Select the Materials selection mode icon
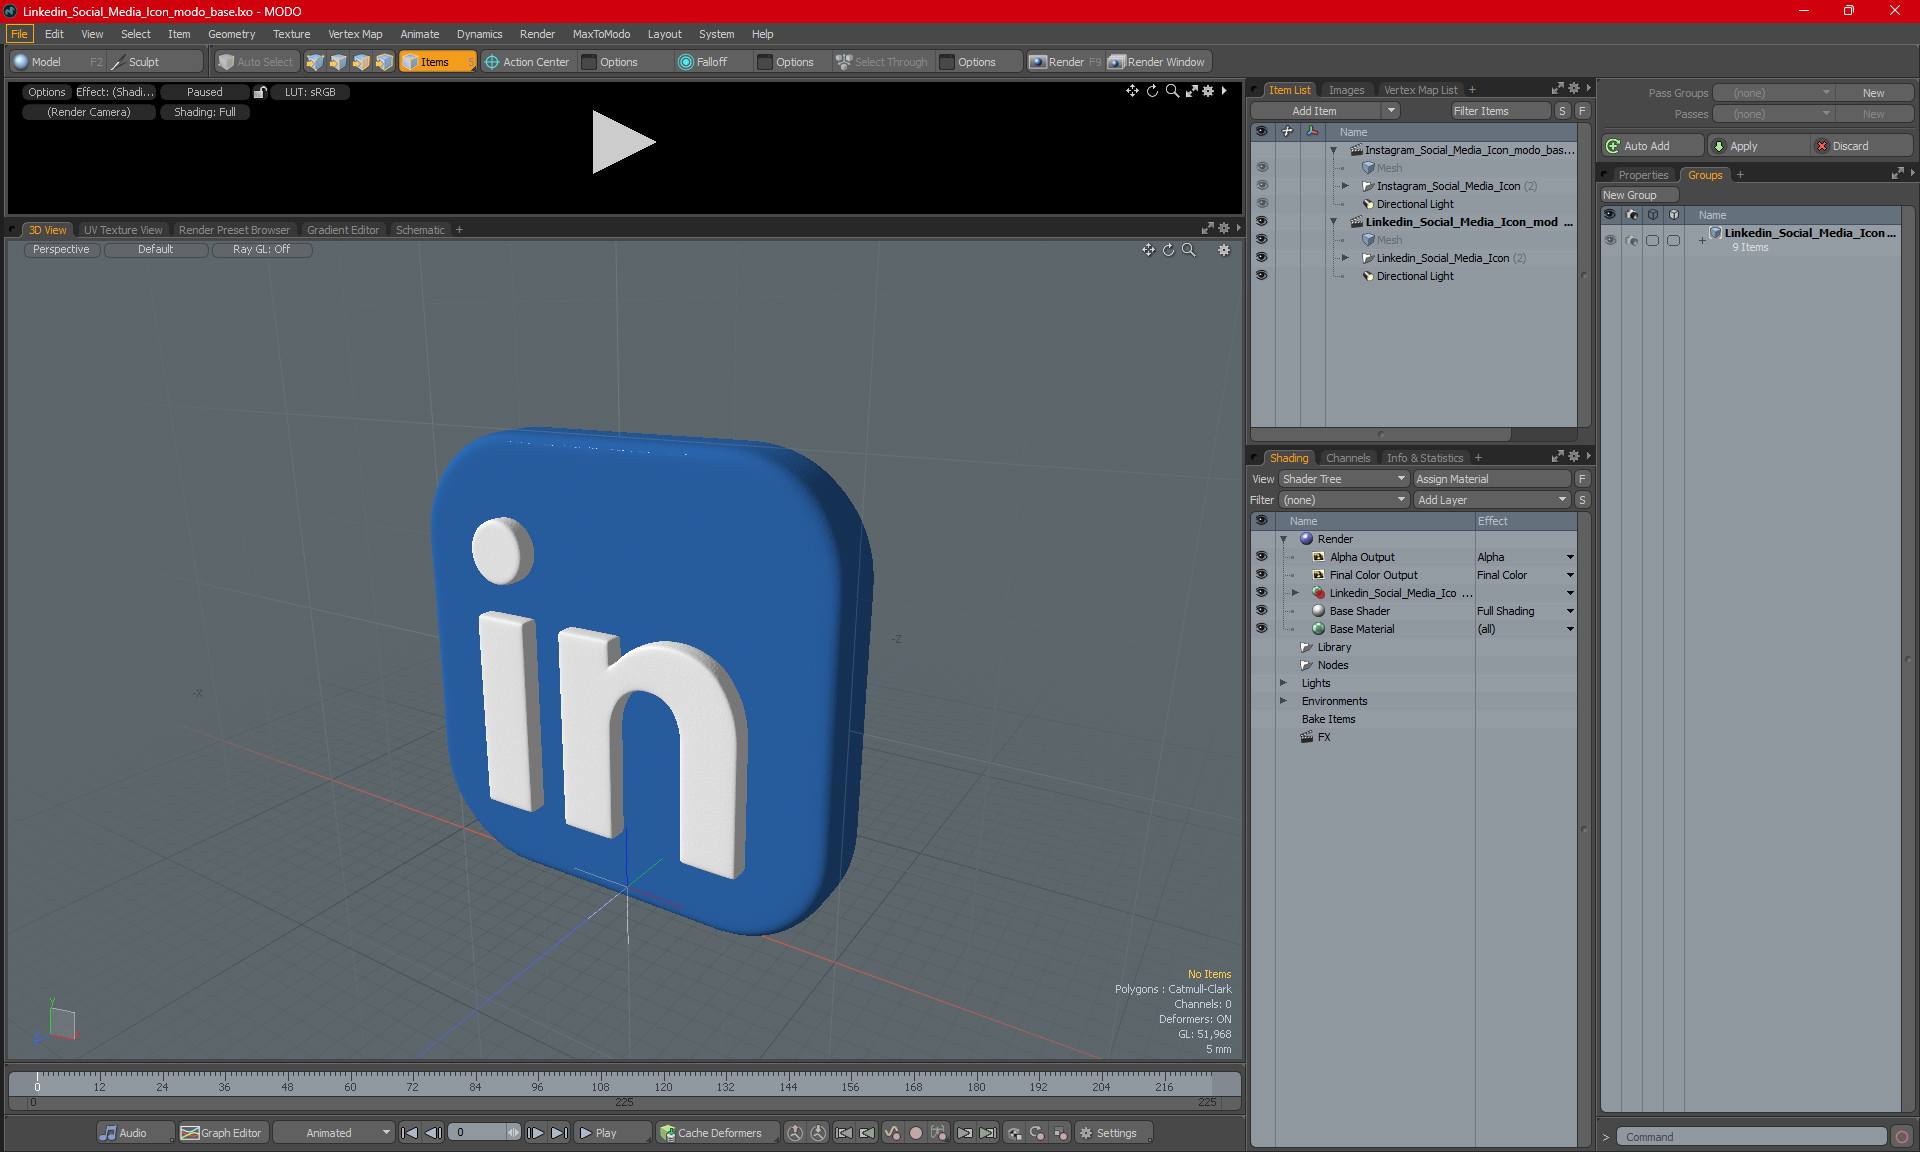Viewport: 1920px width, 1152px height. click(x=384, y=62)
